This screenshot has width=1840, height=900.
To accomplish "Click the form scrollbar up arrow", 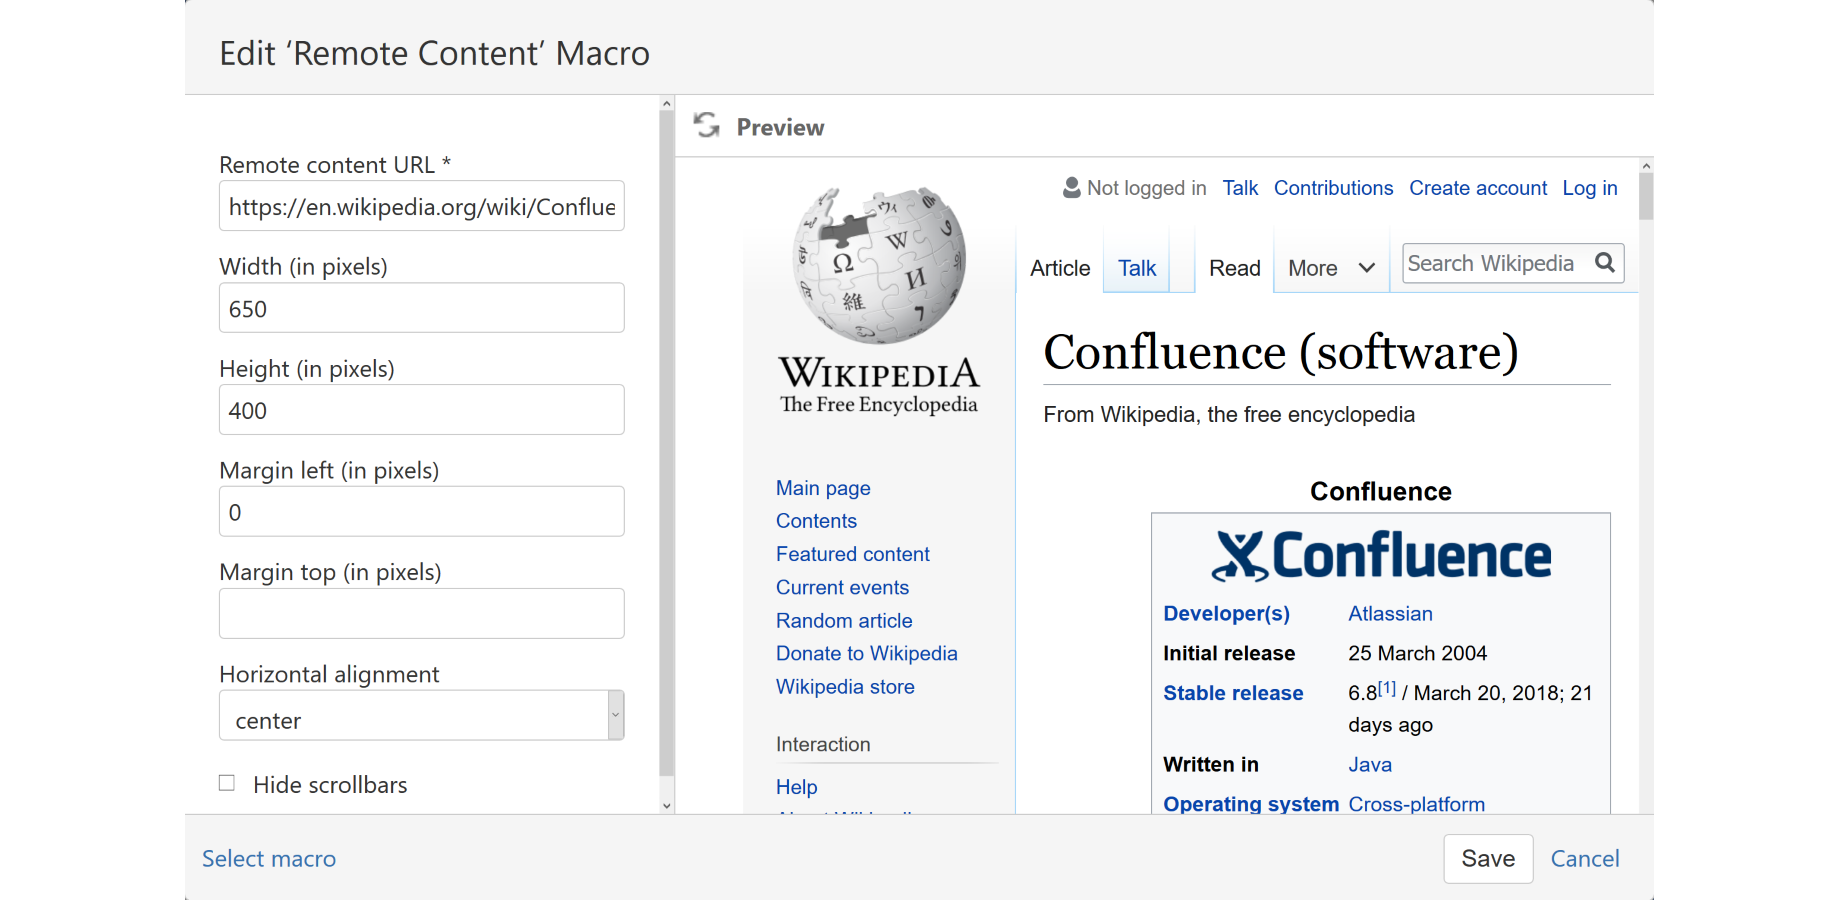I will [667, 103].
